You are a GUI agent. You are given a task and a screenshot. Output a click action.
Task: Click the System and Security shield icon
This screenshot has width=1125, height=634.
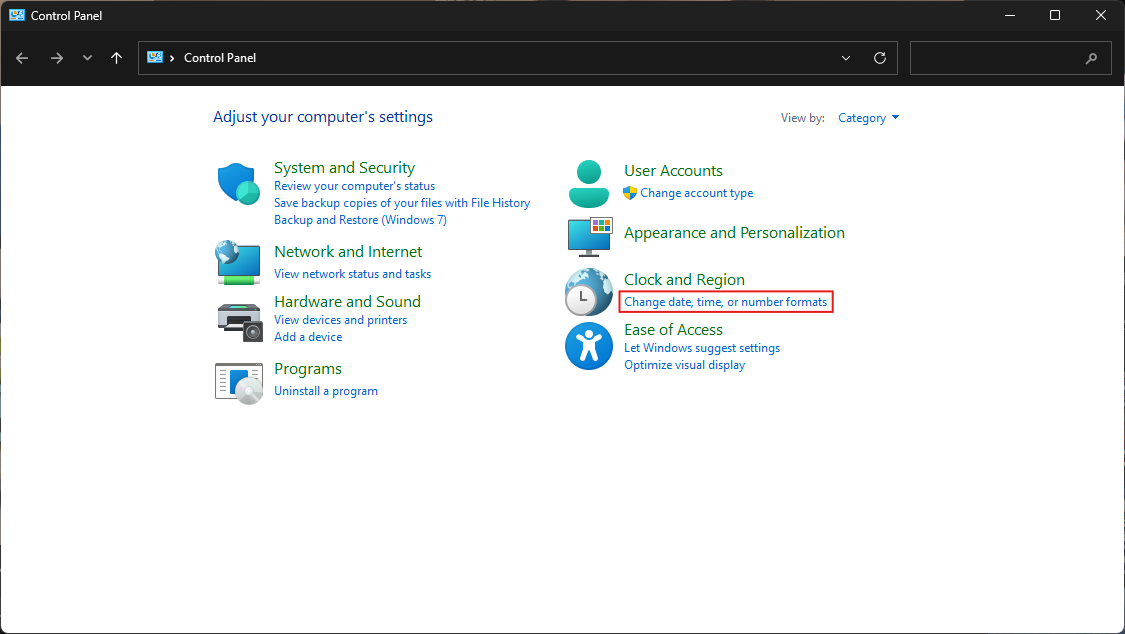pos(239,184)
